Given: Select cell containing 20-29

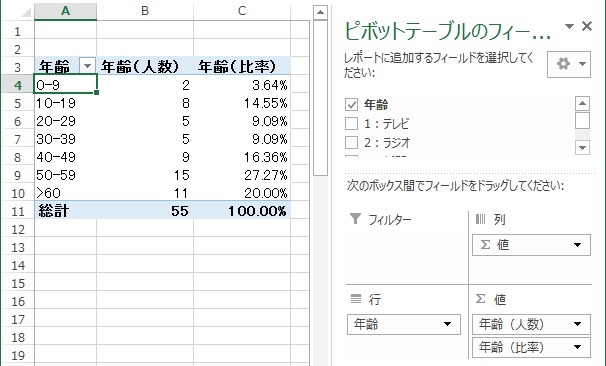Looking at the screenshot, I should [65, 121].
